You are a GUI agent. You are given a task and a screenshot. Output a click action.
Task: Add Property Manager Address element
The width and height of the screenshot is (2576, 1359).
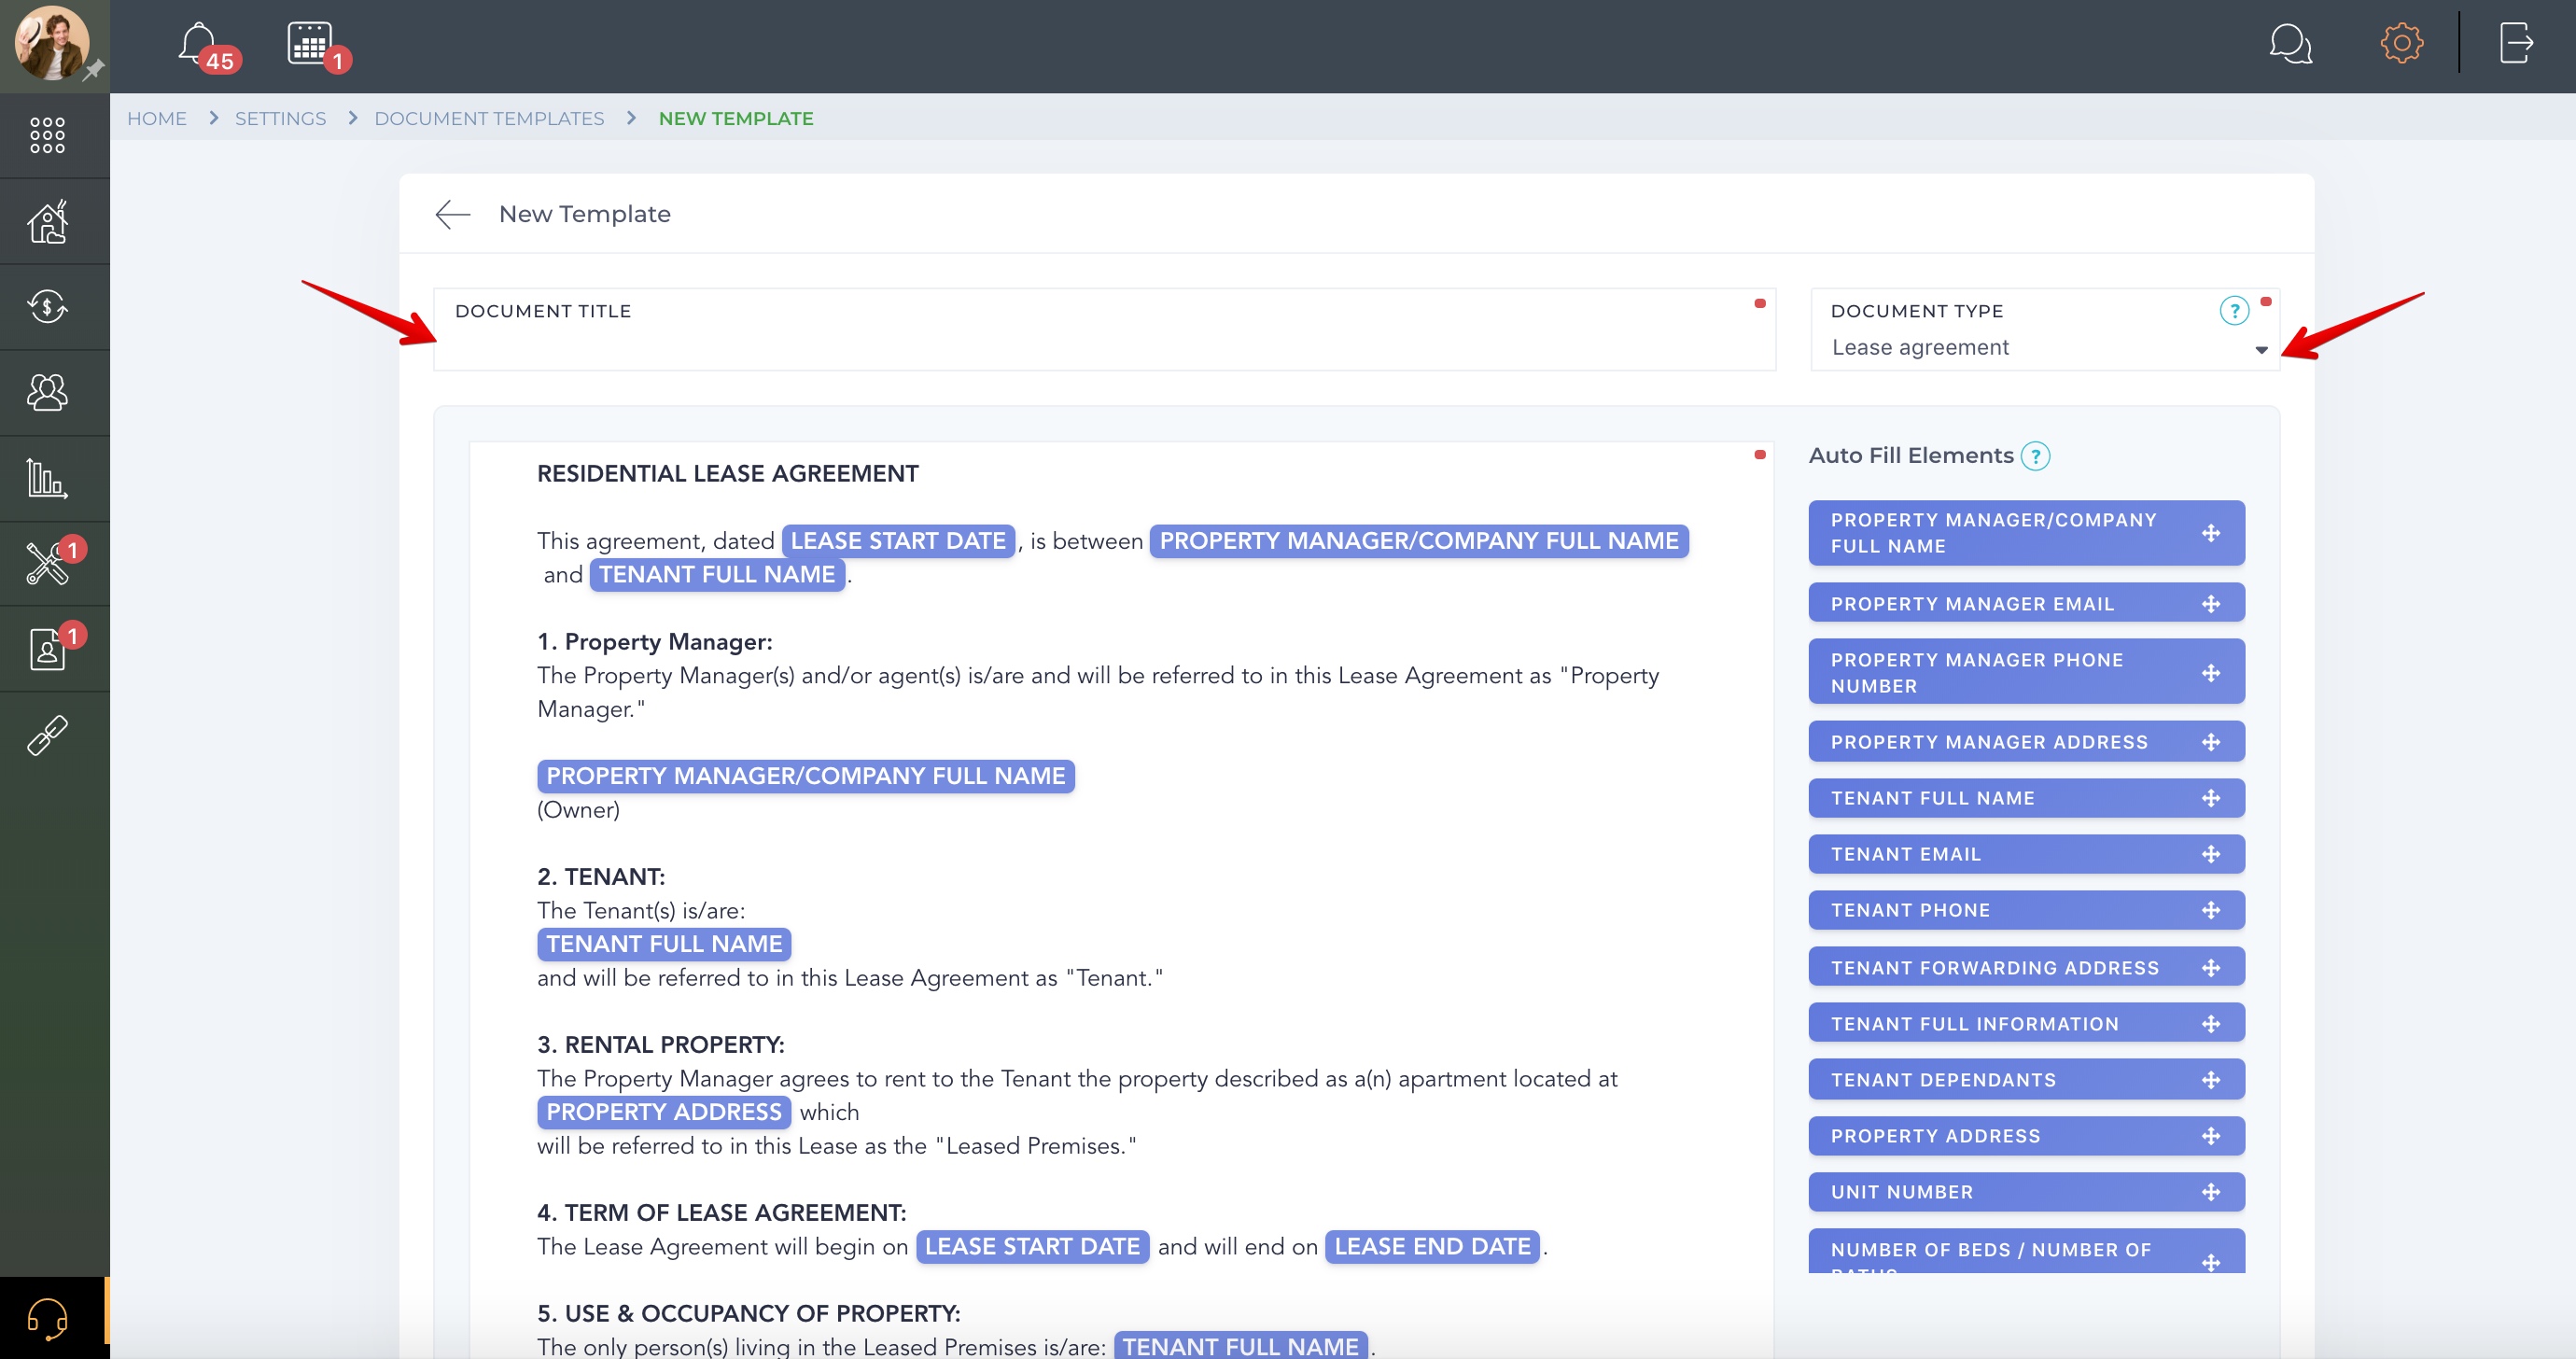[2026, 742]
